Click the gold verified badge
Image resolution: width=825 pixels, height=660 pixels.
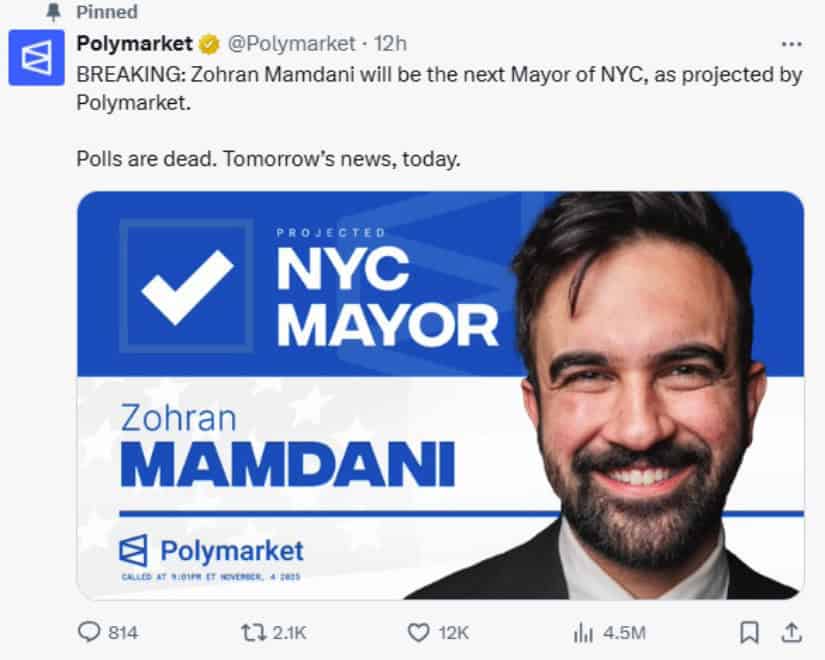point(209,44)
